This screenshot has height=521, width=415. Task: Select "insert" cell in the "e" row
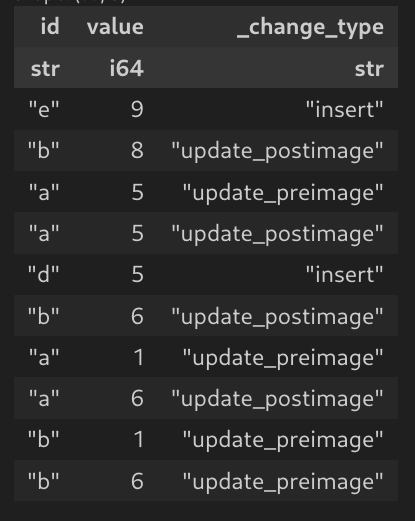[x=345, y=109]
